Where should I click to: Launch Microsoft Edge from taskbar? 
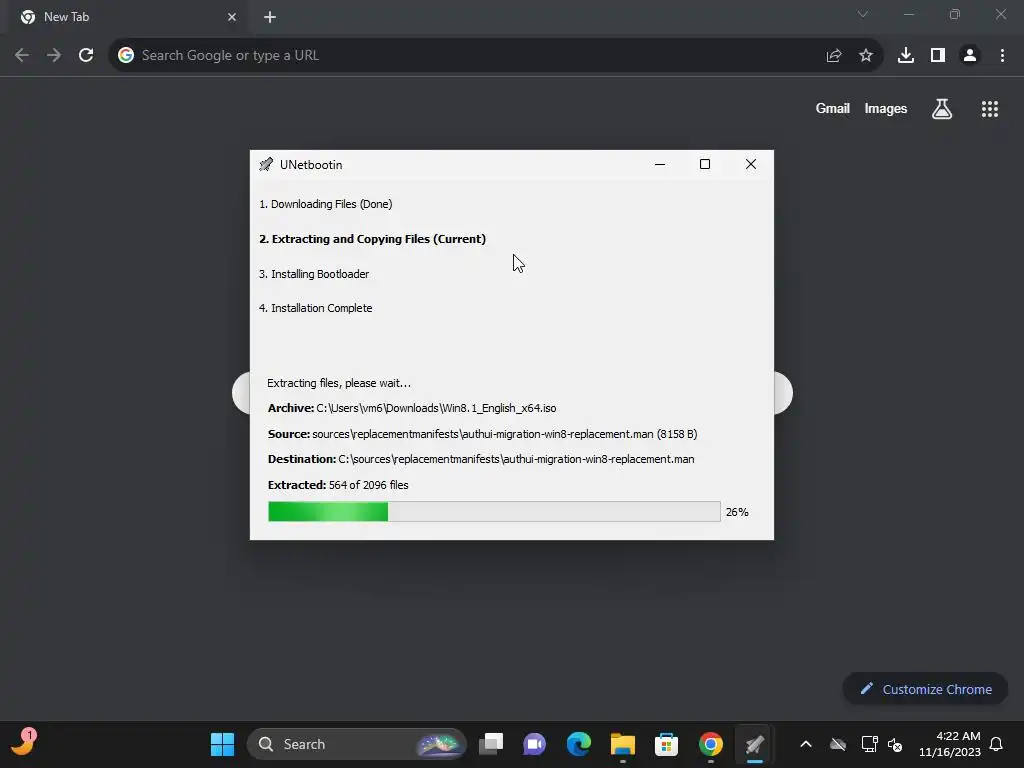[579, 744]
